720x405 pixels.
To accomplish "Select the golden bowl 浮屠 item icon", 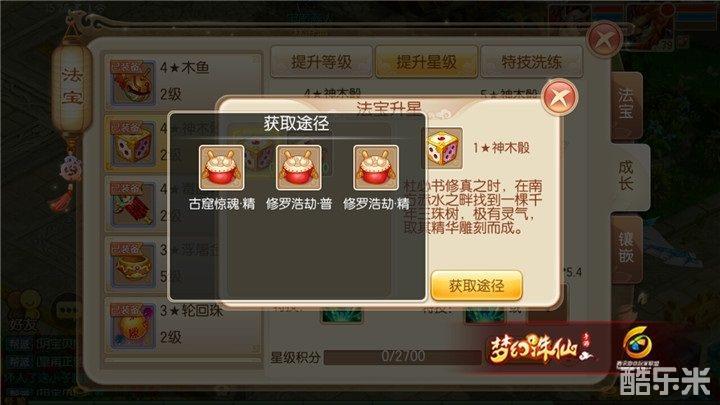I will tap(132, 265).
